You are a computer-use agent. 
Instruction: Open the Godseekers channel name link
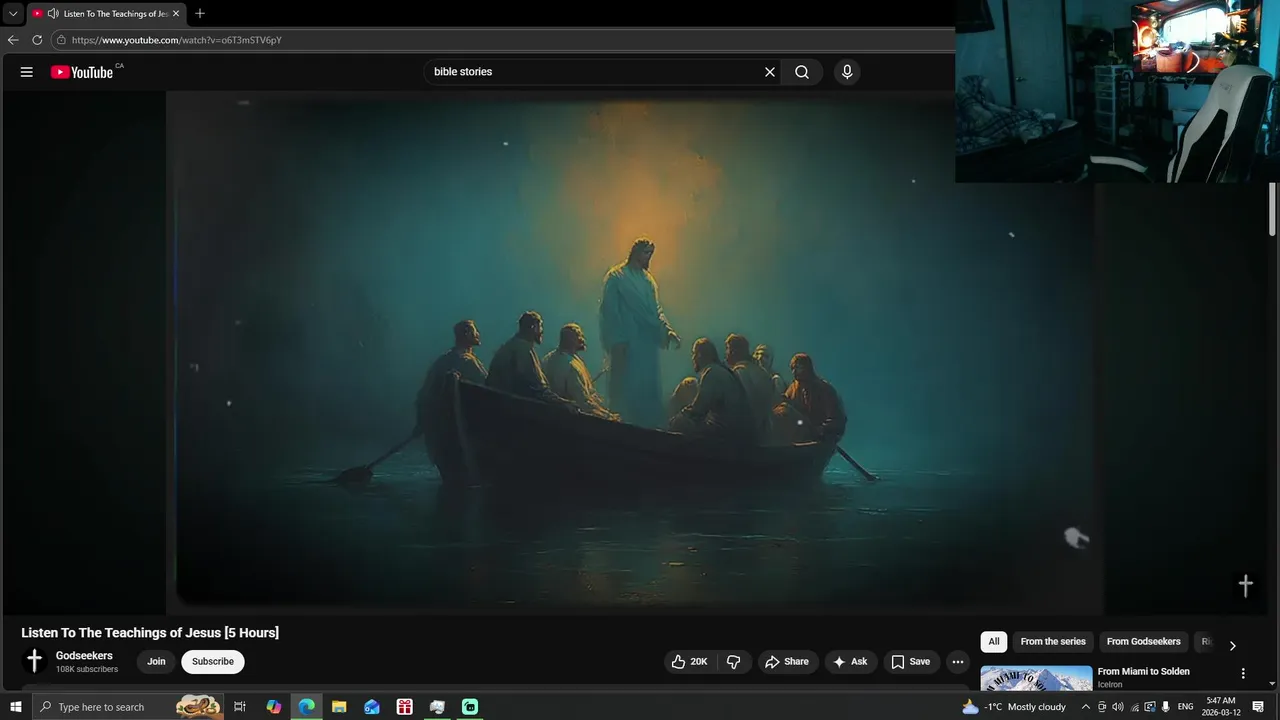(84, 656)
